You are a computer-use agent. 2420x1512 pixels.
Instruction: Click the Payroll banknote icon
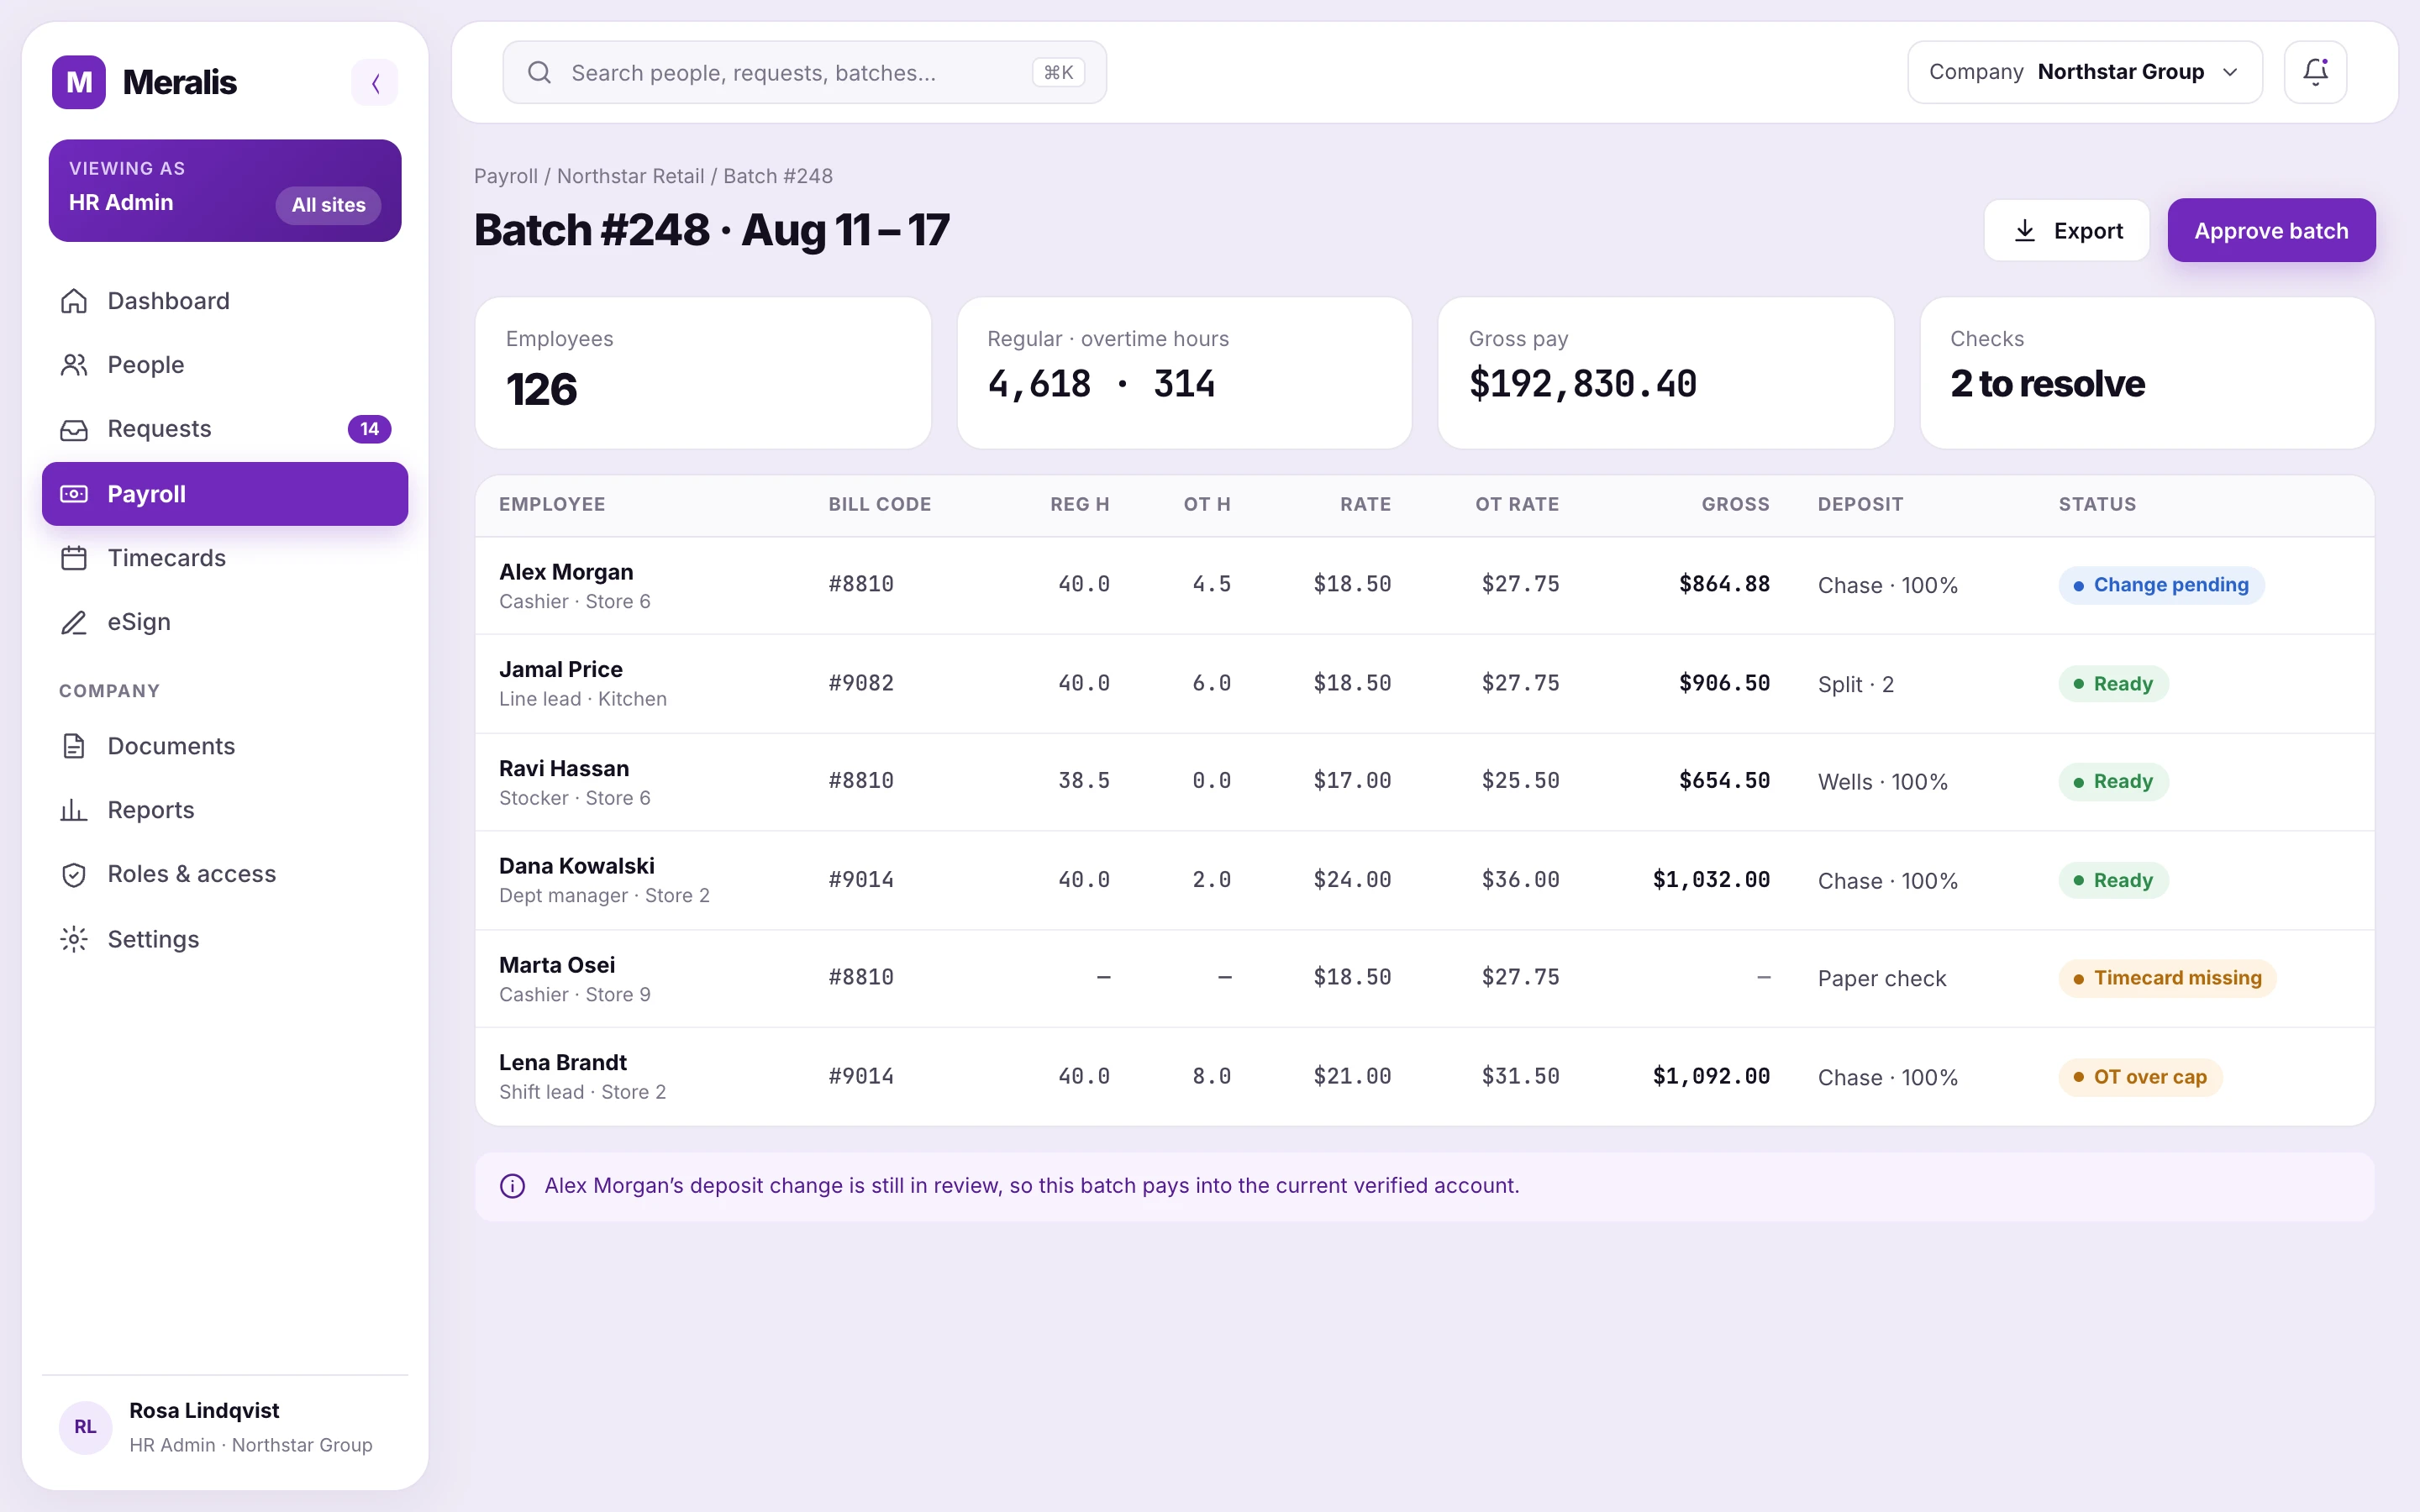tap(74, 494)
